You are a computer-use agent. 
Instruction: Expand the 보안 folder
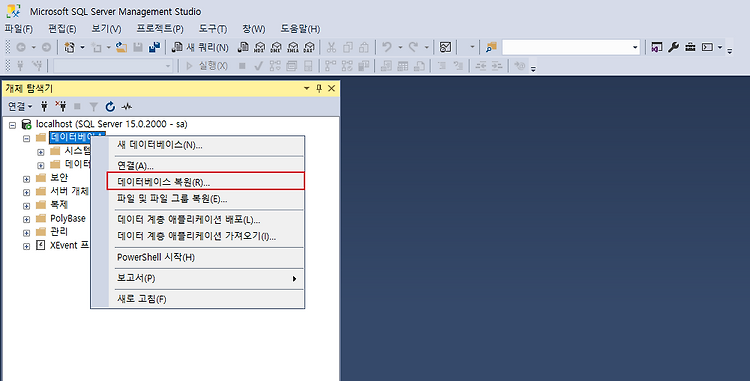coord(27,179)
